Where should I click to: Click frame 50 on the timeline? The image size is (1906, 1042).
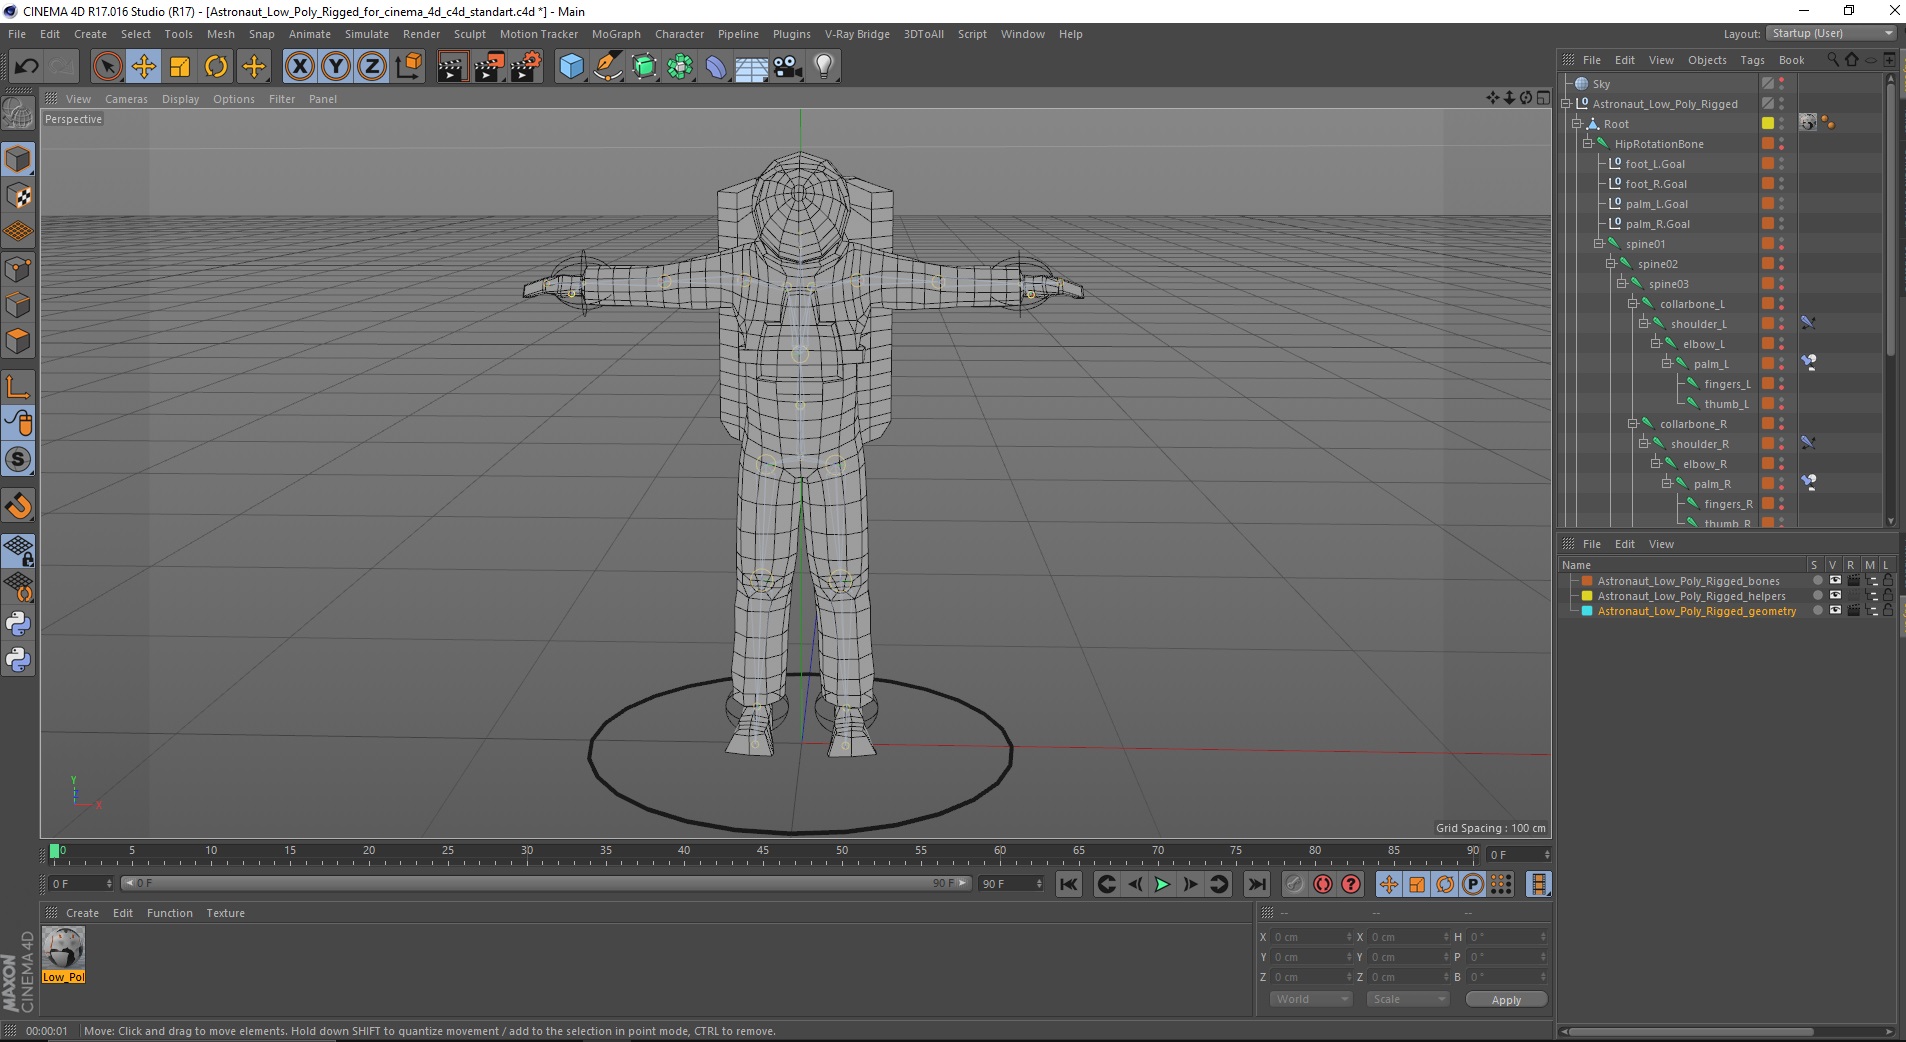coord(842,851)
